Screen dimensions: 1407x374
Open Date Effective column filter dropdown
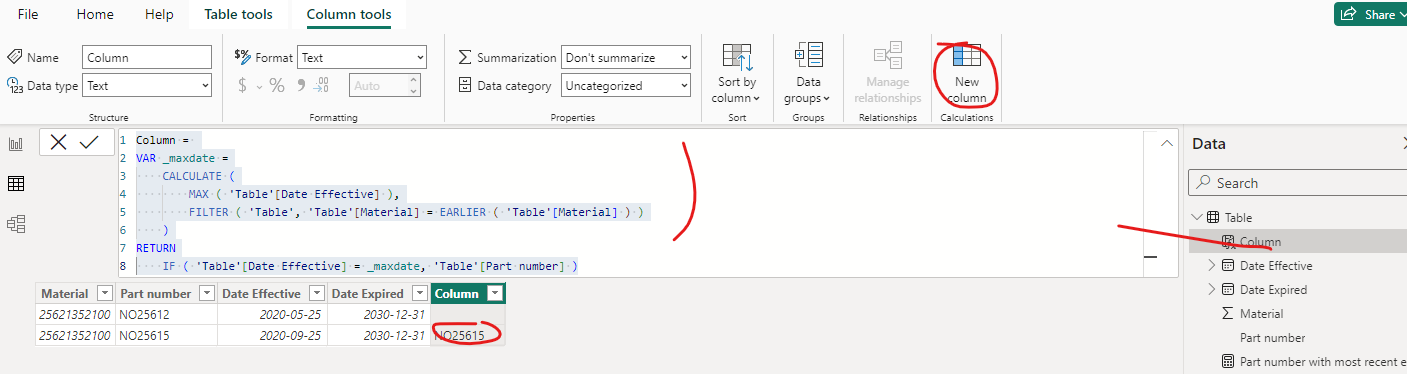click(316, 293)
